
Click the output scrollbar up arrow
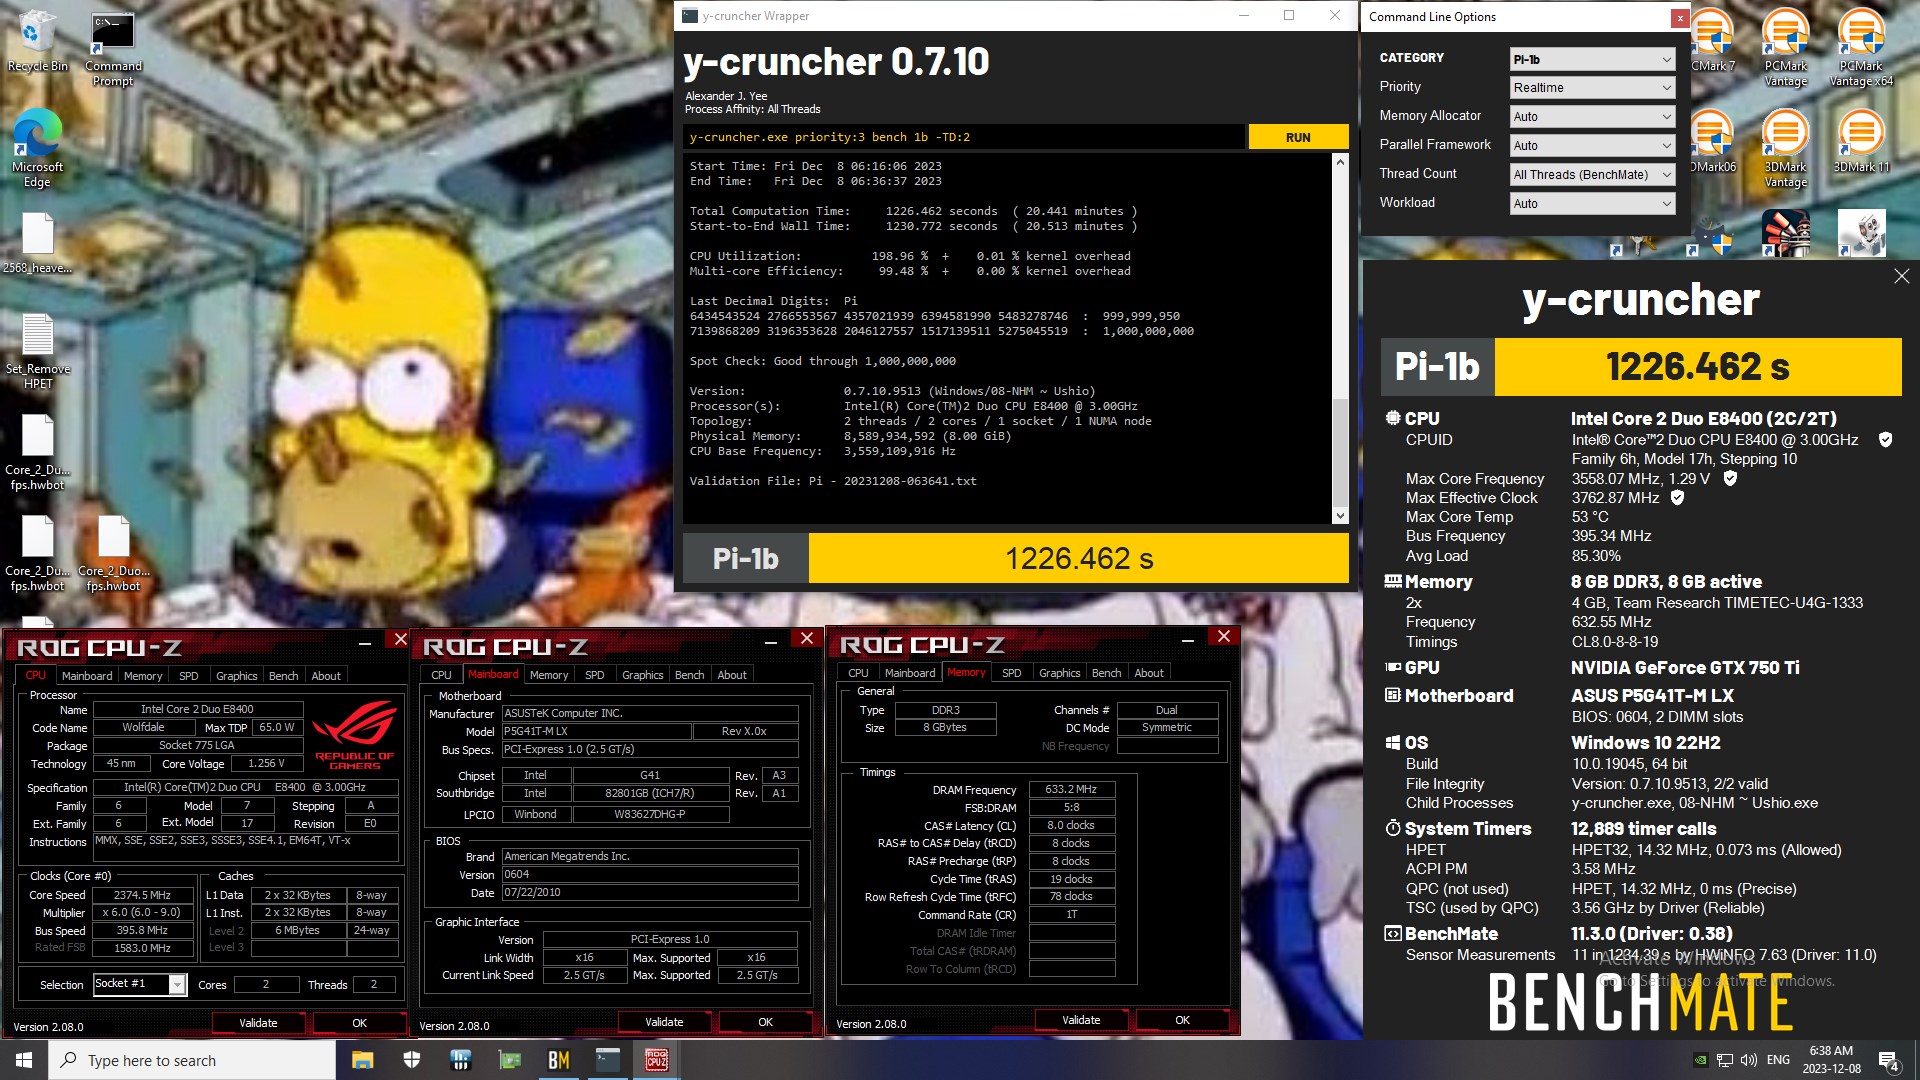click(1340, 161)
